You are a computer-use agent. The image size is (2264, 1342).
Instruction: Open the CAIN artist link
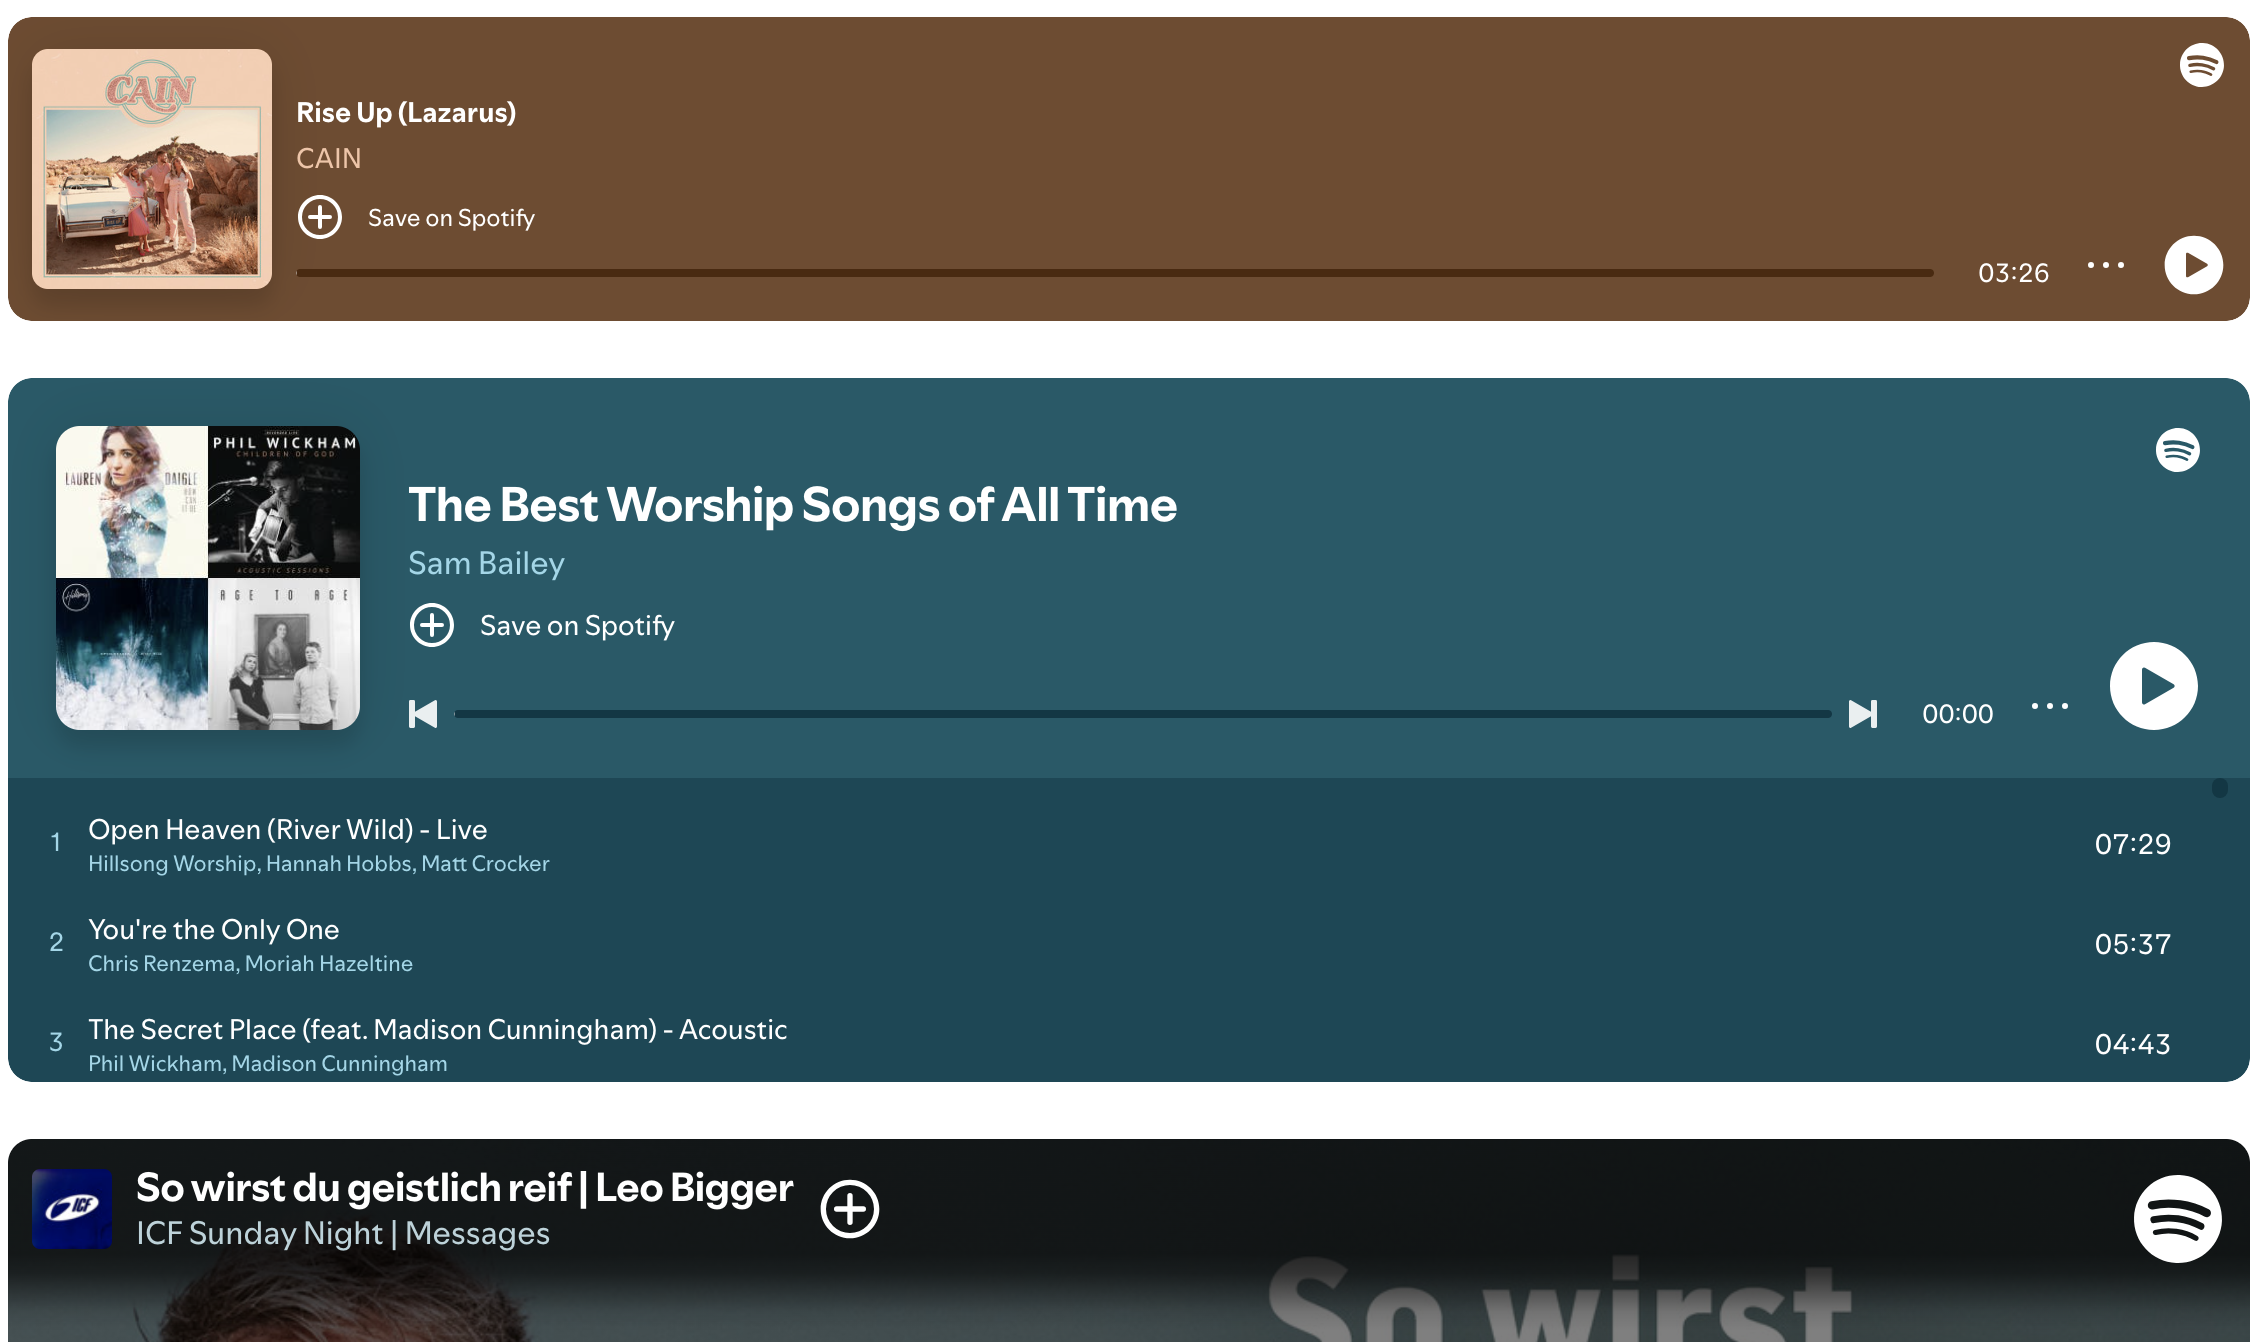(x=328, y=158)
